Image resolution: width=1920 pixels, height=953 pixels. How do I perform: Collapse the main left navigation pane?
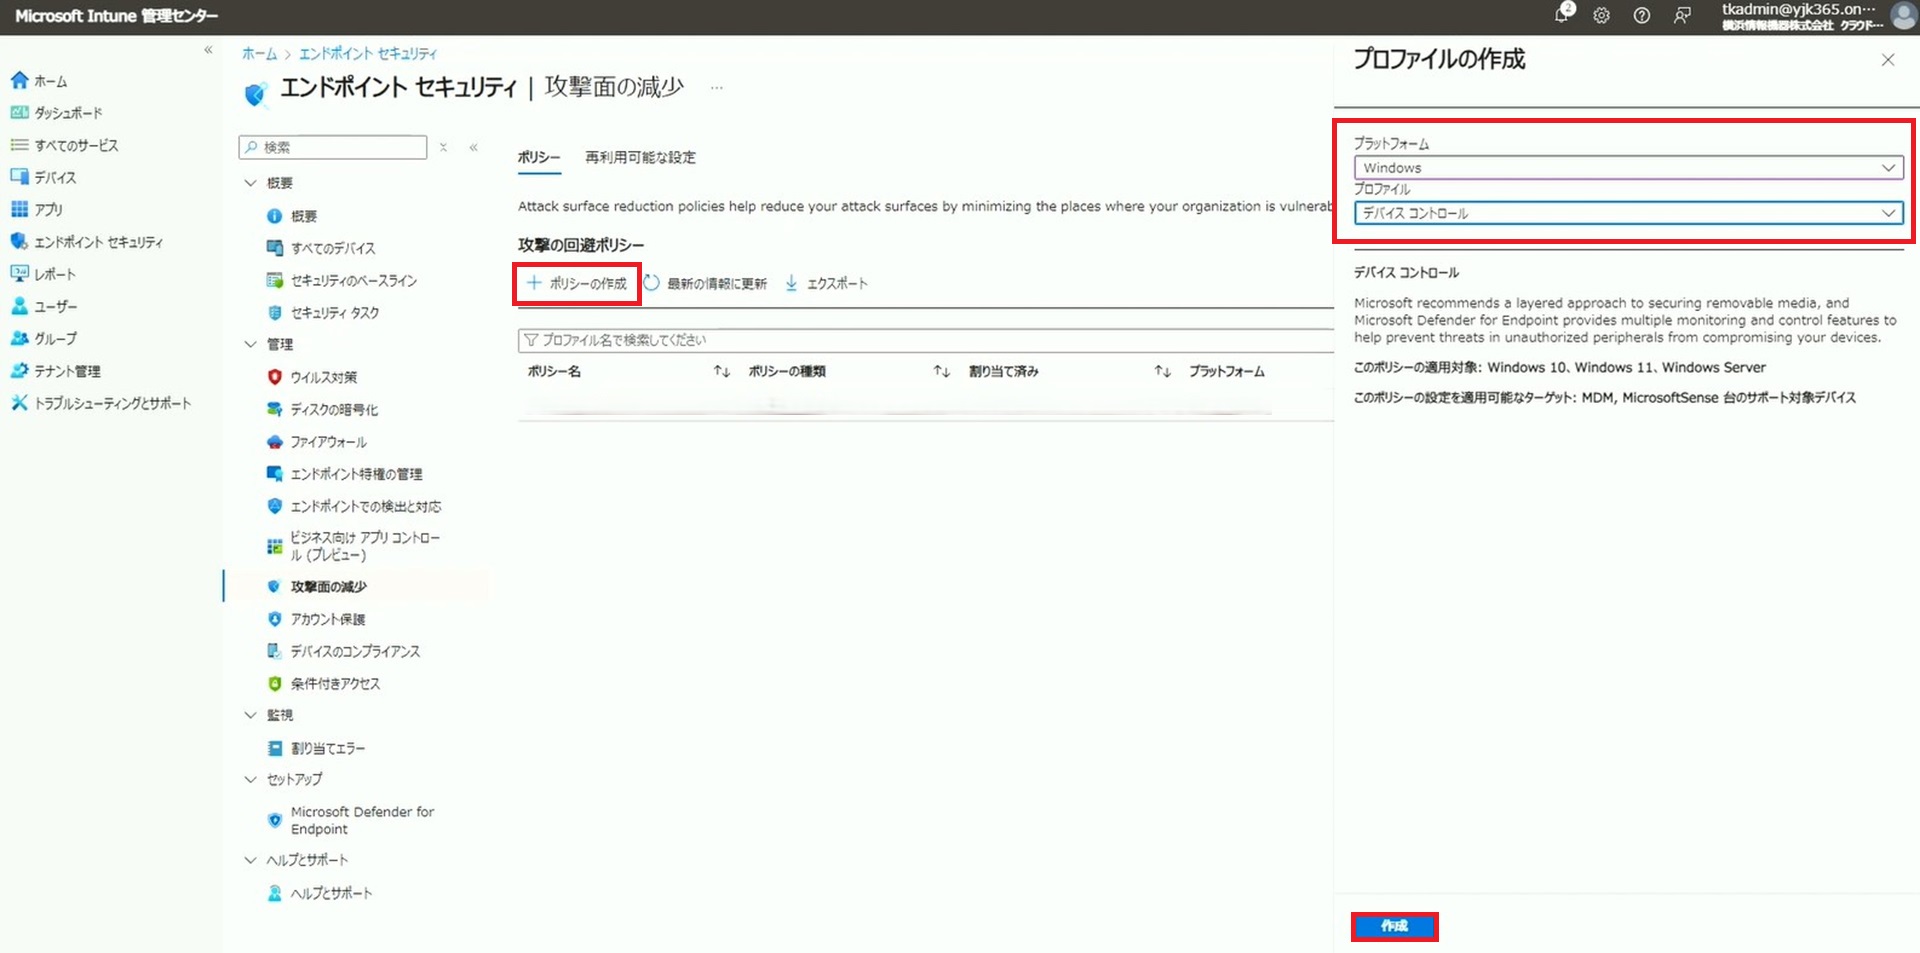(x=208, y=50)
